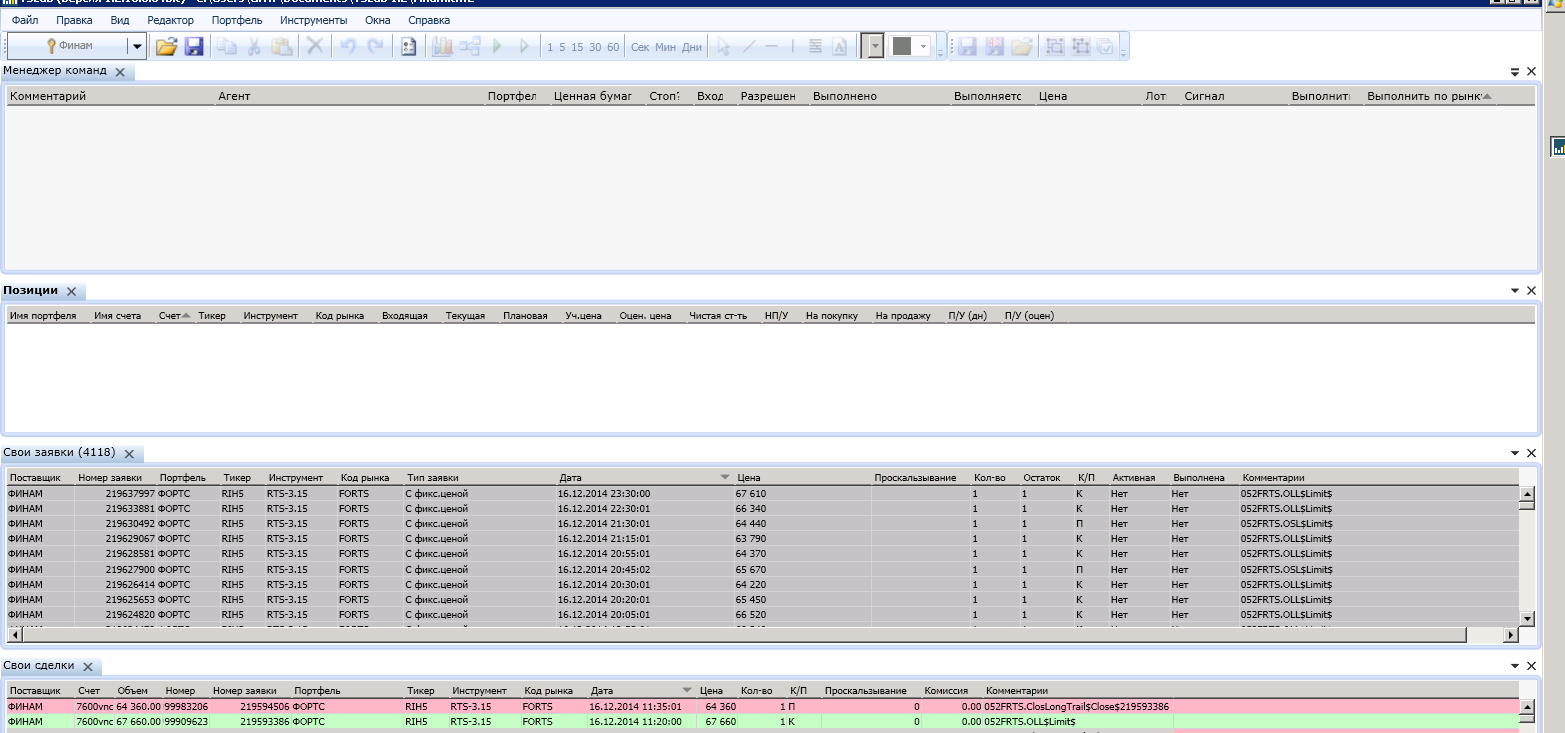The image size is (1565, 733).
Task: Open the Портфель menu
Action: click(237, 20)
